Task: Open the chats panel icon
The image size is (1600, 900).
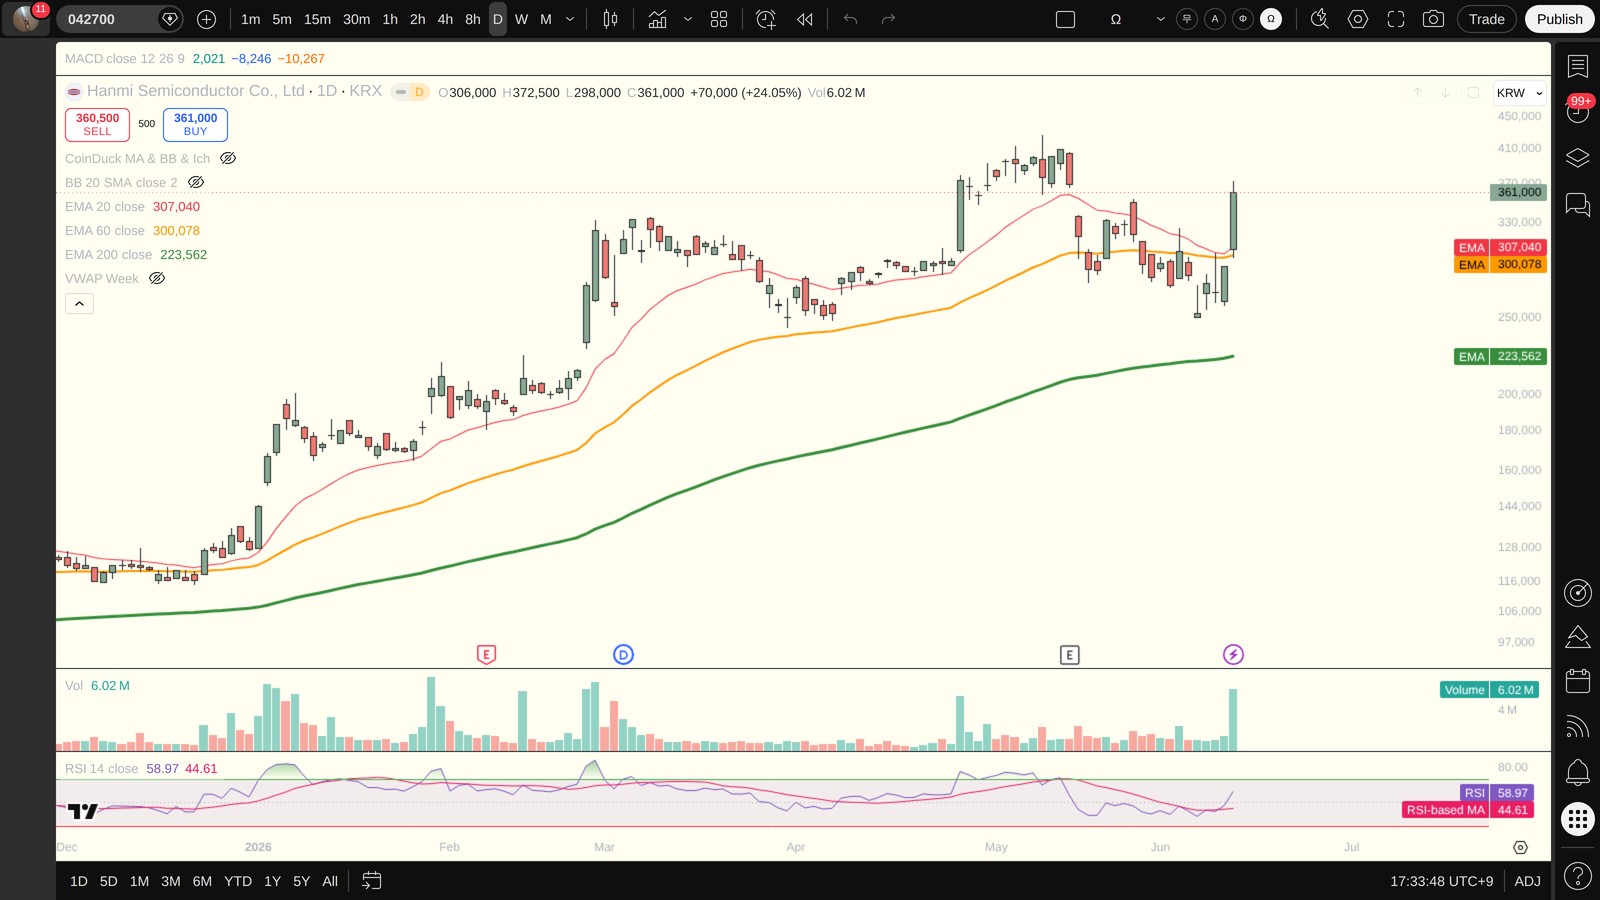Action: pos(1578,205)
